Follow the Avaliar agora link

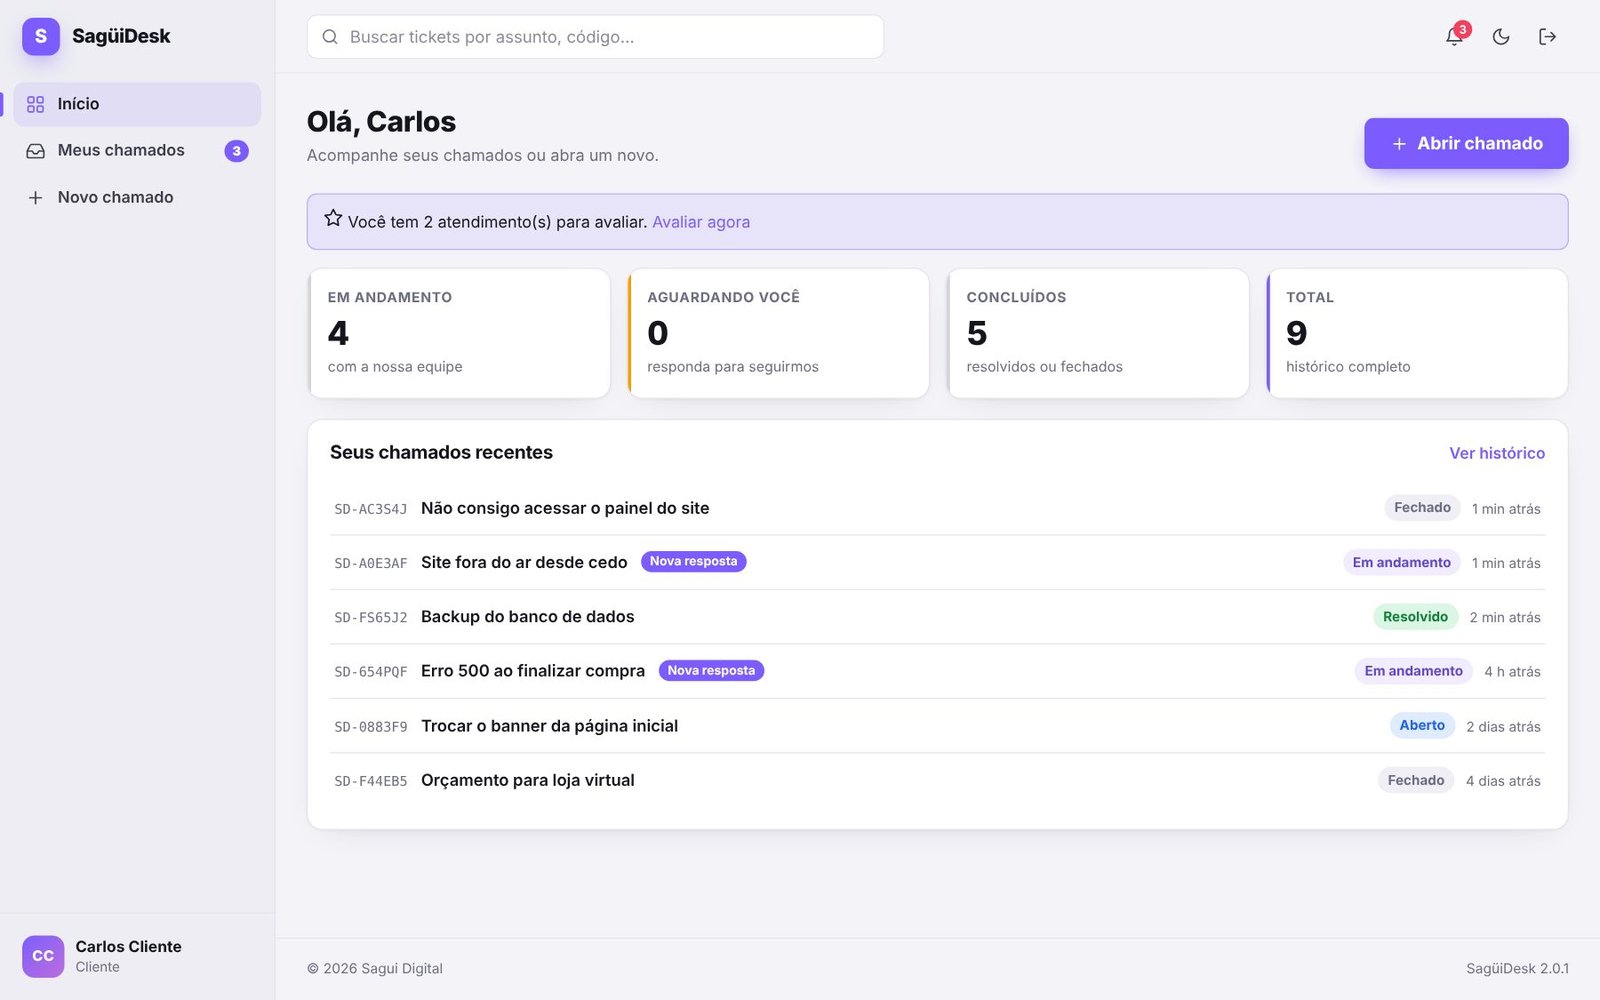(701, 222)
